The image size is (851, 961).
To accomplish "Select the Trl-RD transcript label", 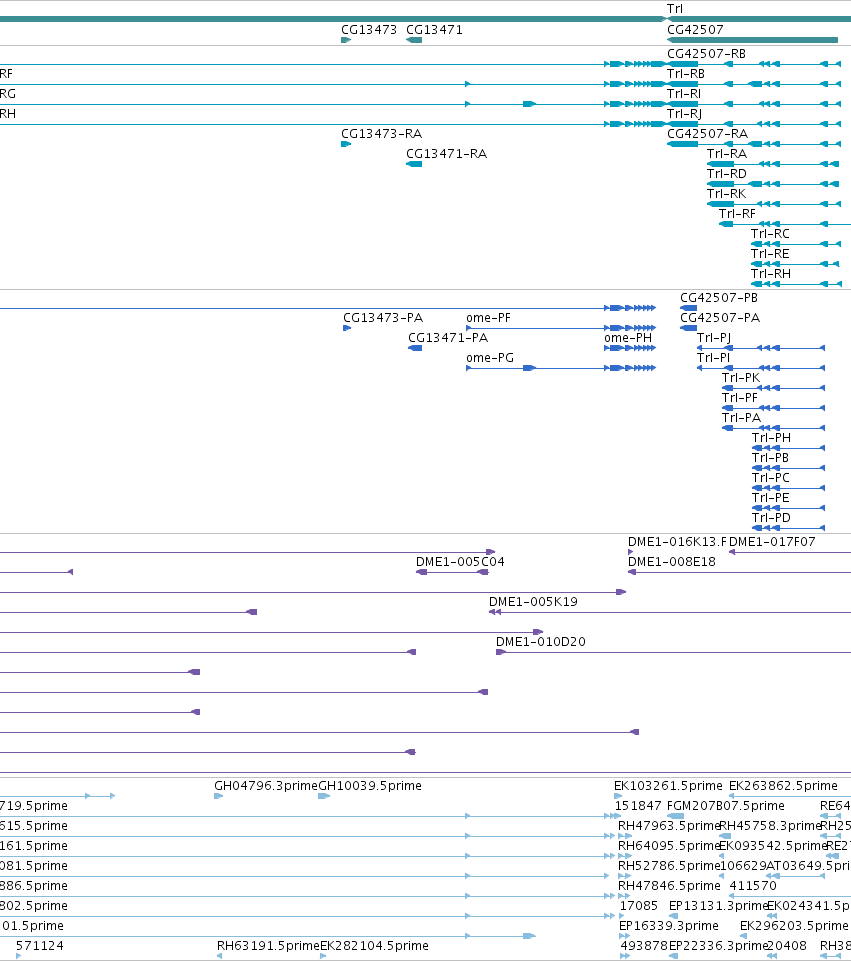I will point(727,174).
